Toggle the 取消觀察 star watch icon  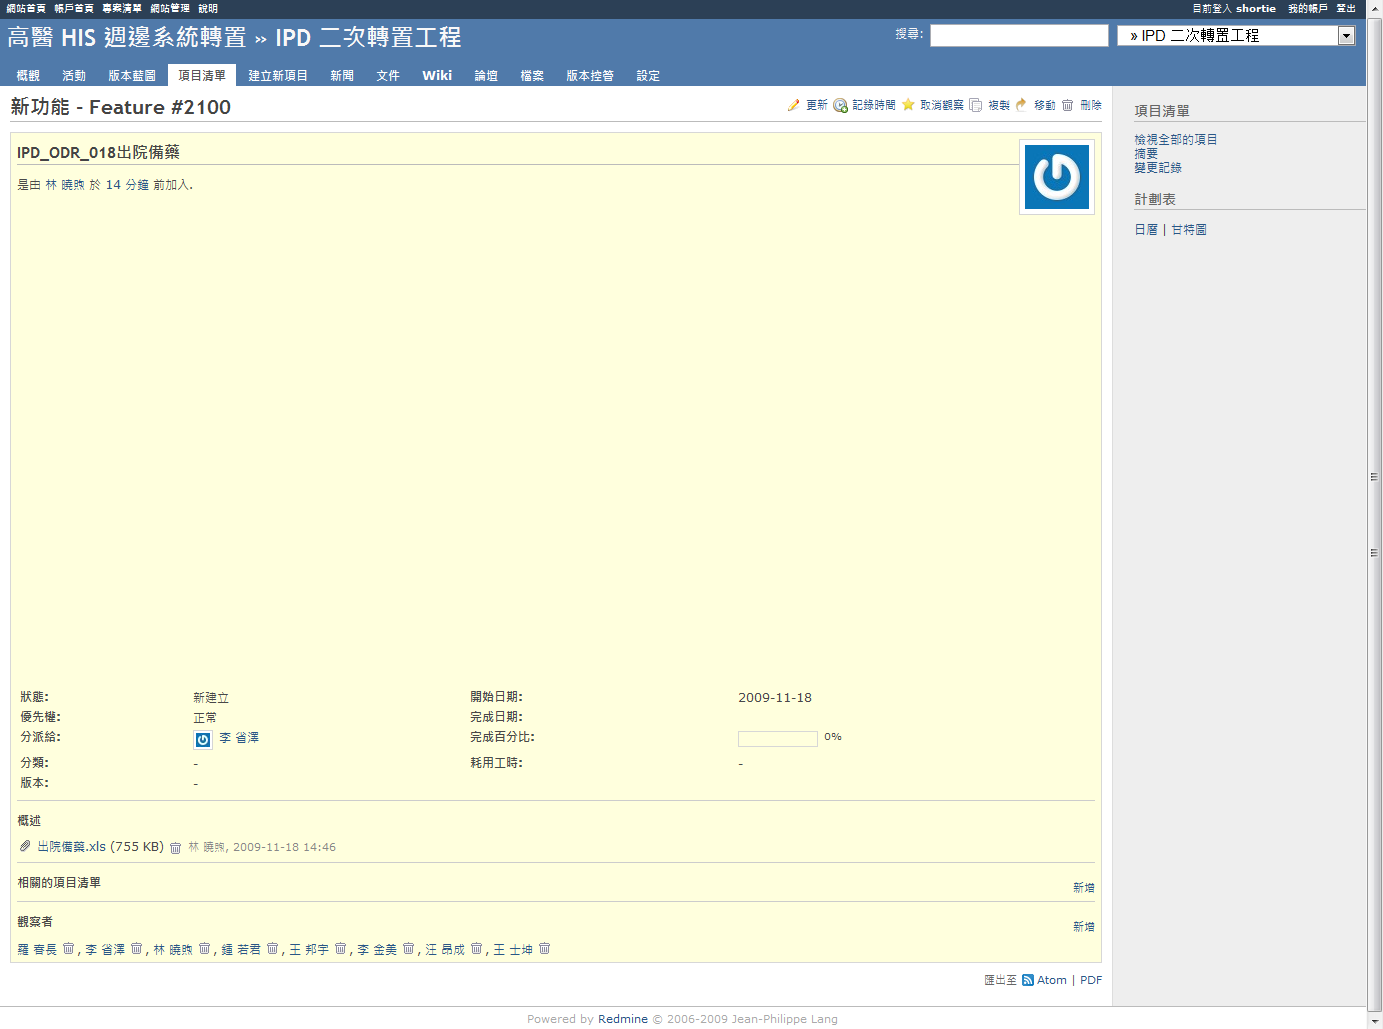click(908, 105)
